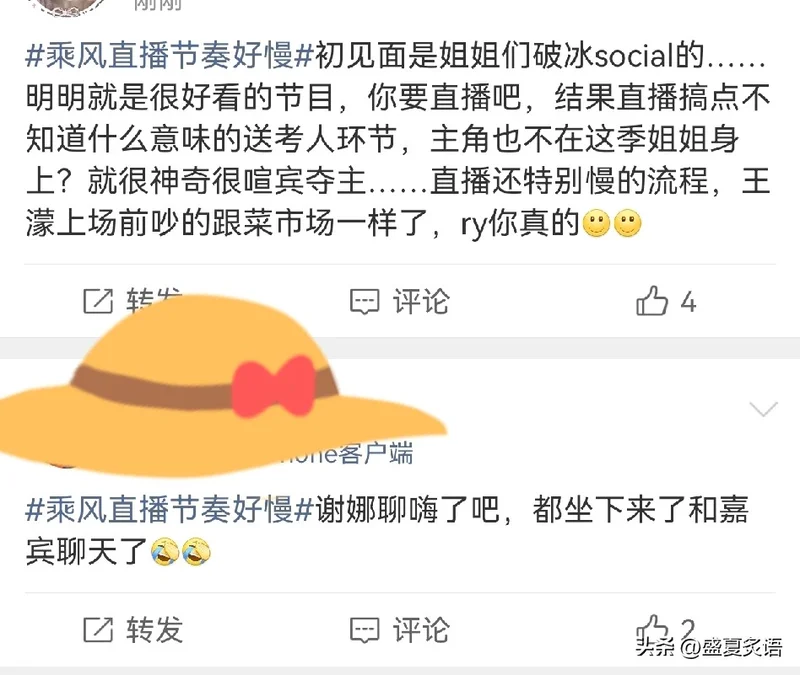Click the 头条 @盛夏炙语 watermark
The width and height of the screenshot is (800, 675).
click(709, 647)
